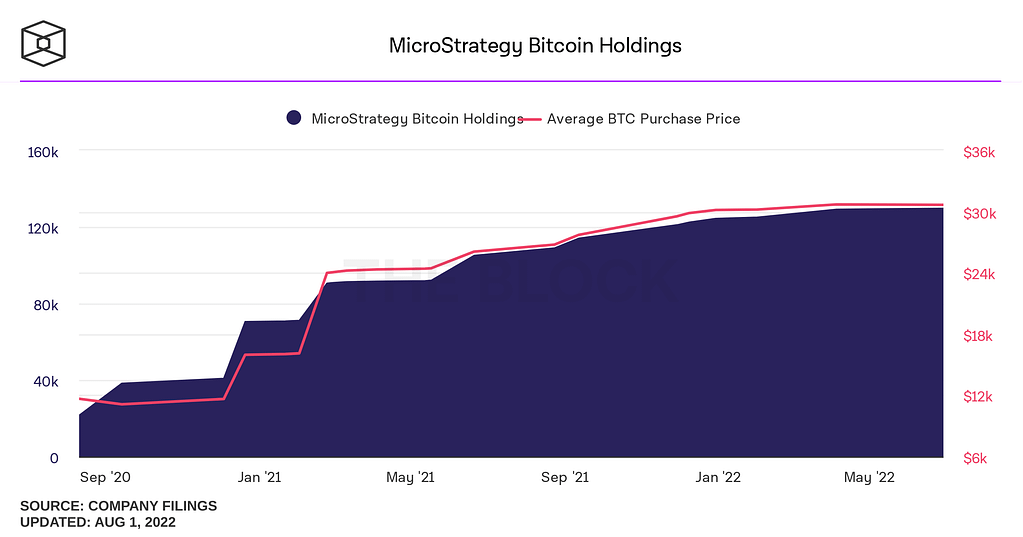Click the Jan '21 x-axis label
1023x537 pixels.
coord(259,478)
